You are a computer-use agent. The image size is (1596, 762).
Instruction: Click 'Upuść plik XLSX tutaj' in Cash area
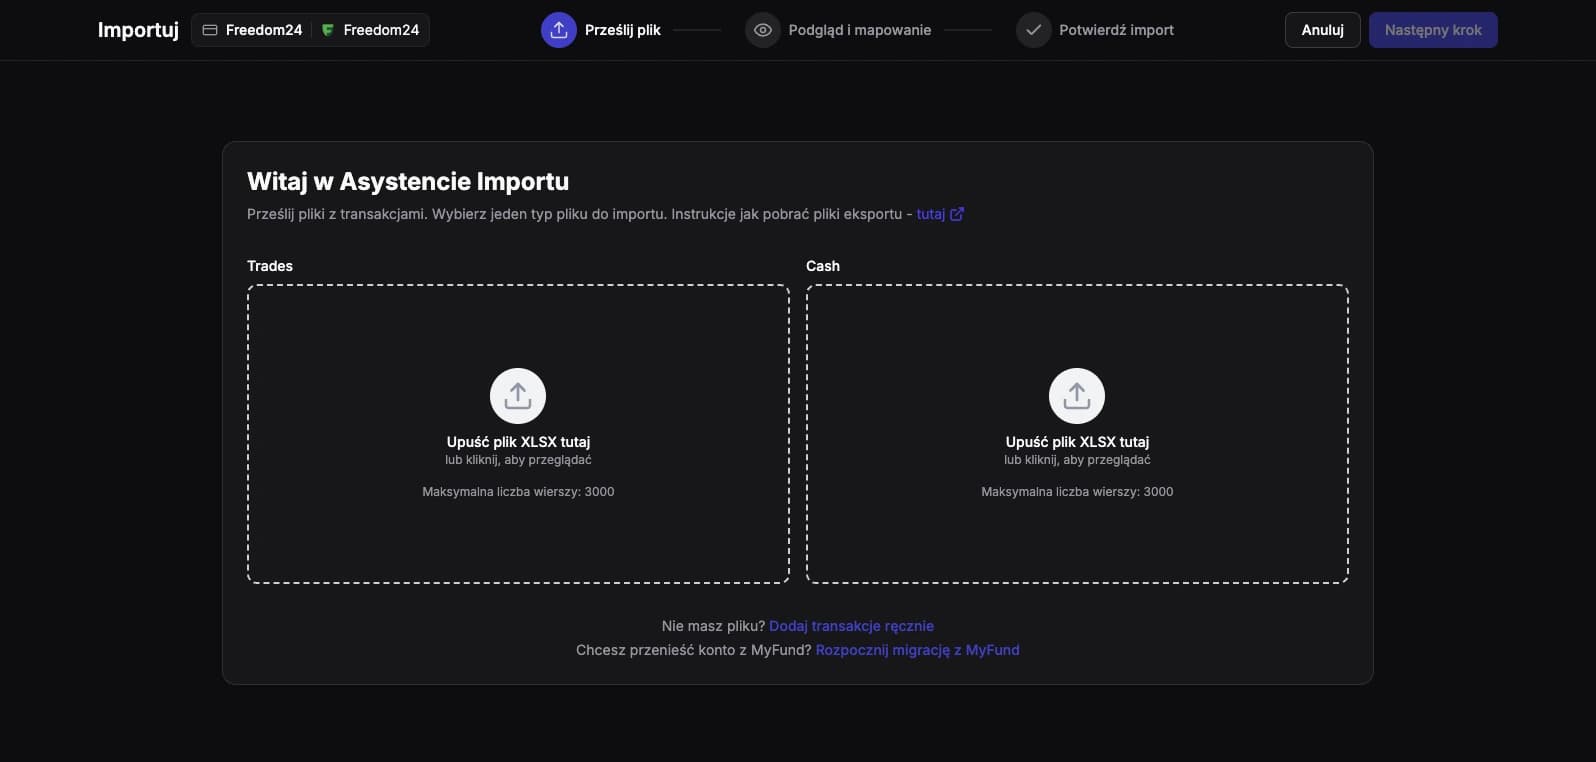pos(1077,442)
